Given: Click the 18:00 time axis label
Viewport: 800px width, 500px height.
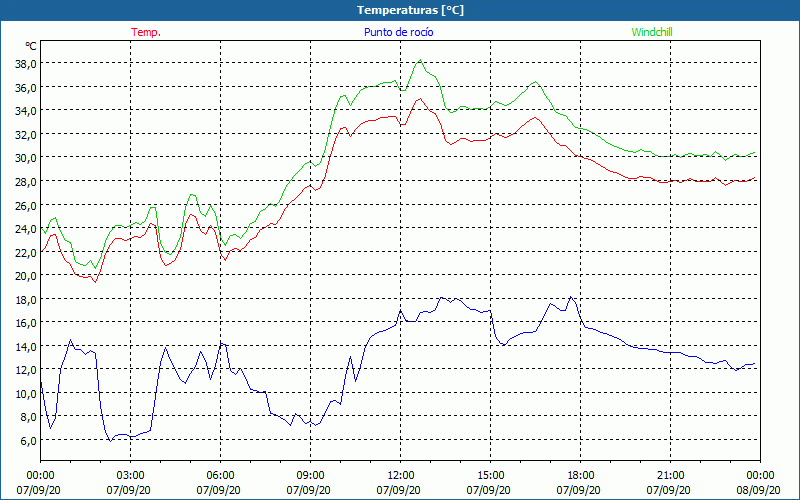Looking at the screenshot, I should point(581,476).
